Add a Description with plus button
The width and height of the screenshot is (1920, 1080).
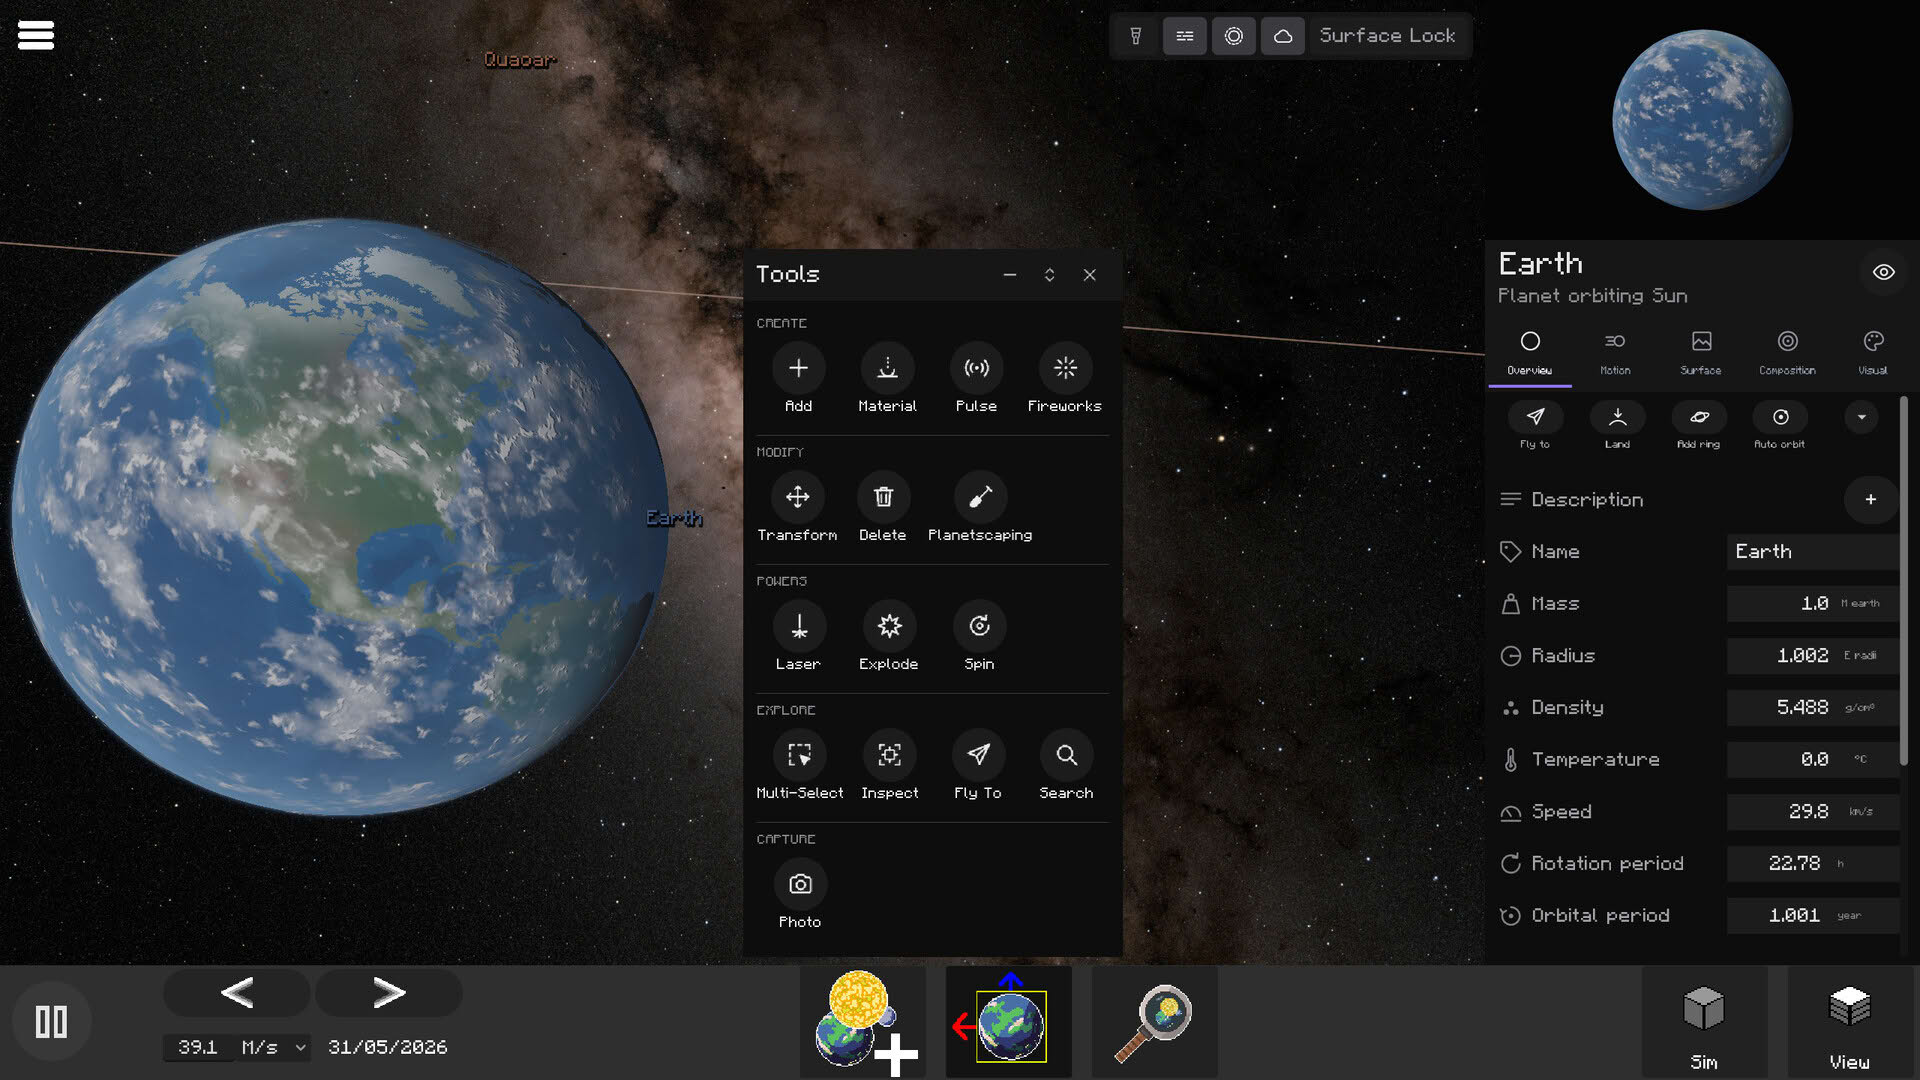click(1870, 499)
